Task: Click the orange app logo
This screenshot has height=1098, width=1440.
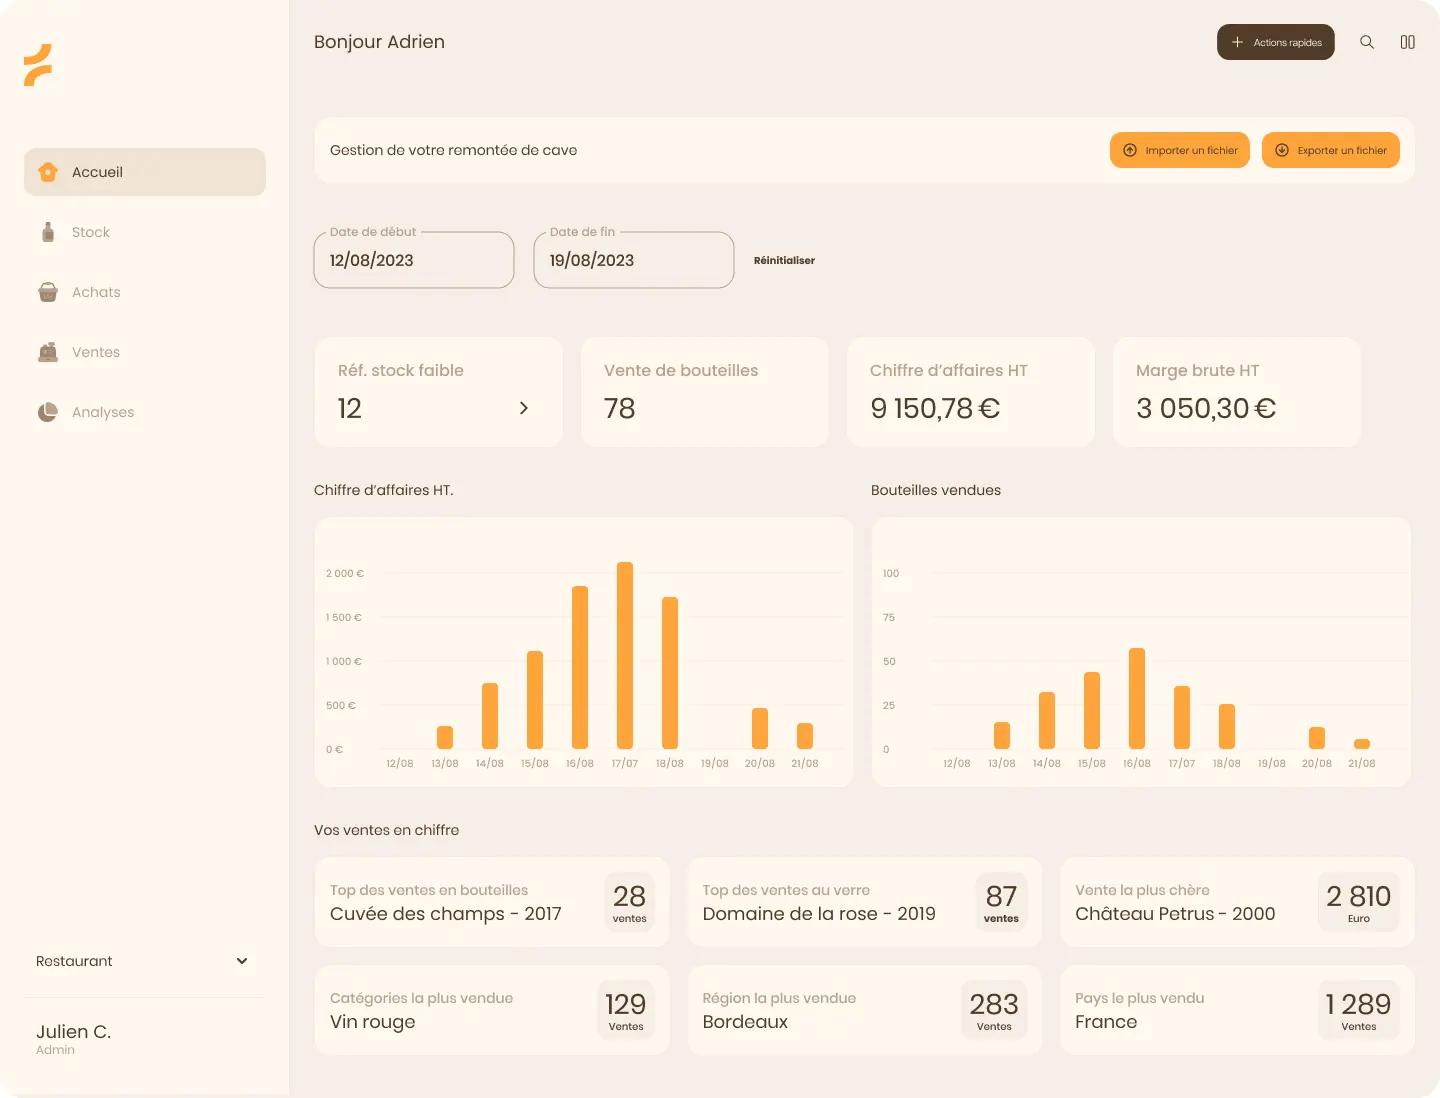Action: coord(38,65)
